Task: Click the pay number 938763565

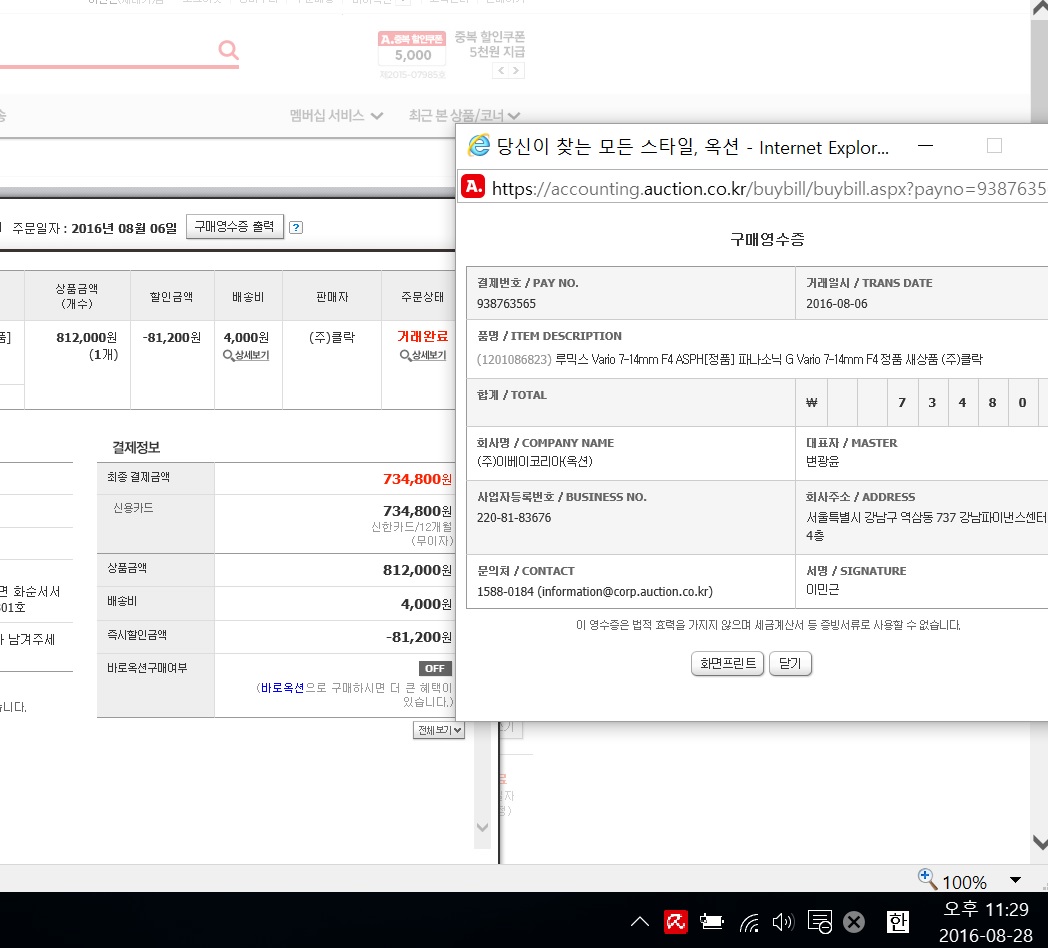Action: click(x=506, y=304)
